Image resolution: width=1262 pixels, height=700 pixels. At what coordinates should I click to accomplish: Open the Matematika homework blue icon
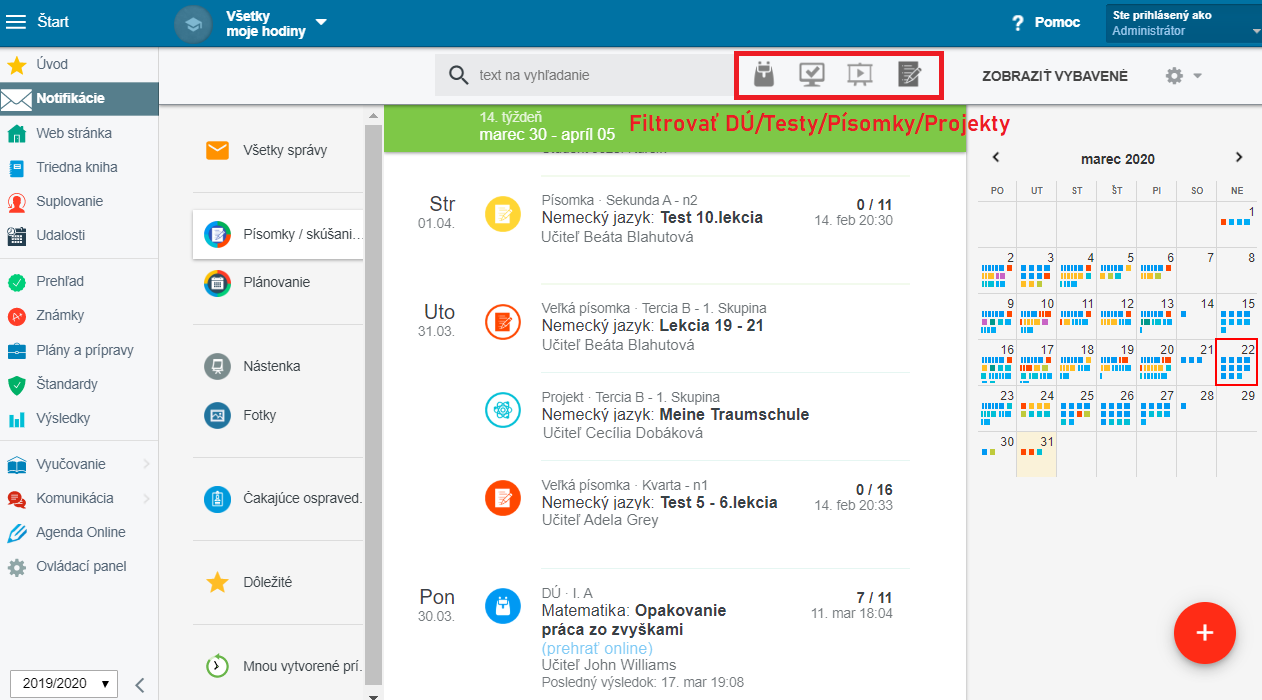coord(502,605)
